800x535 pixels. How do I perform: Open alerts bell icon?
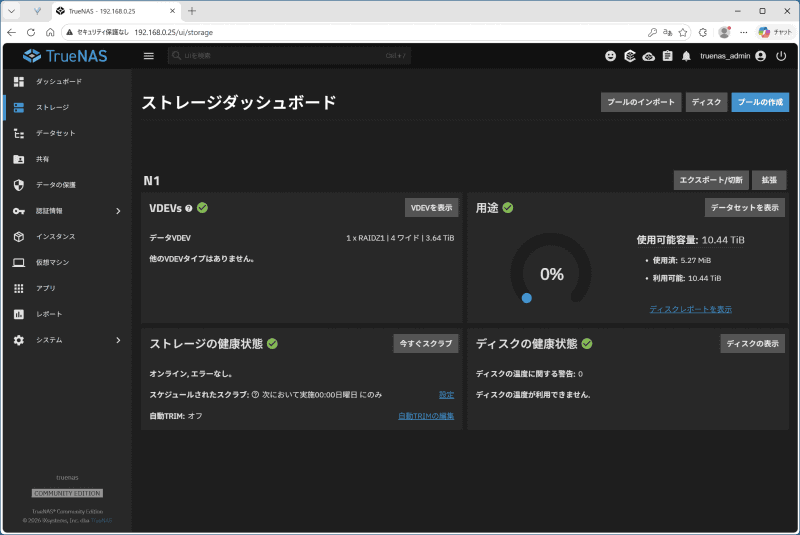pos(686,56)
